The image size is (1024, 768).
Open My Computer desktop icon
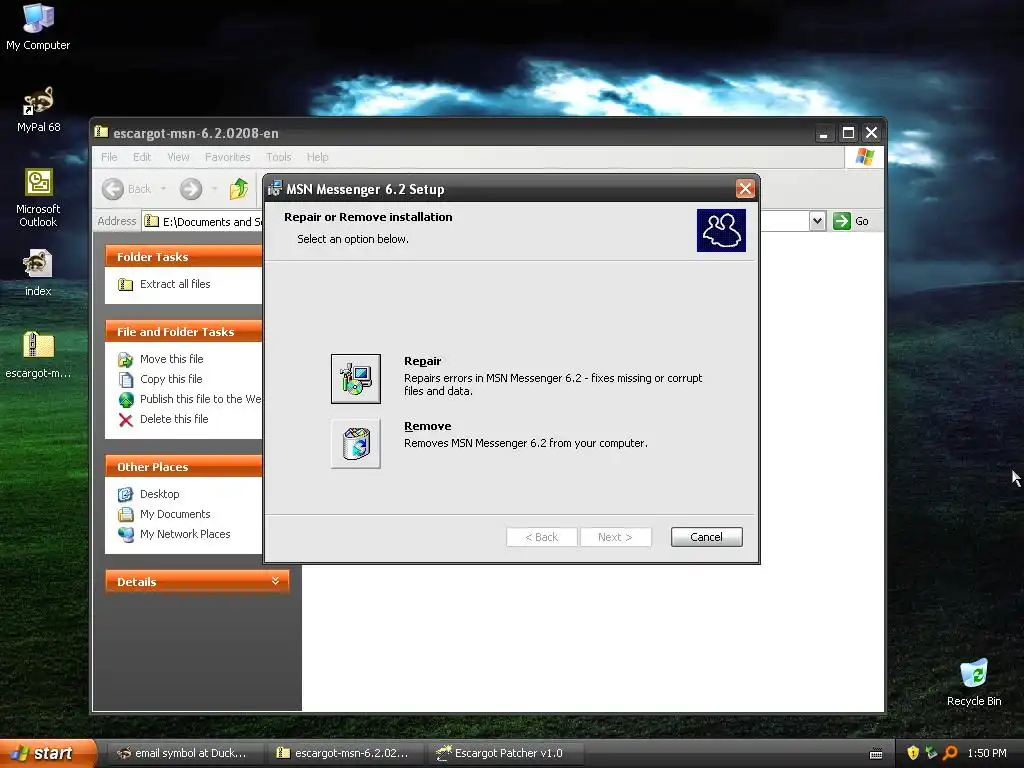click(38, 27)
